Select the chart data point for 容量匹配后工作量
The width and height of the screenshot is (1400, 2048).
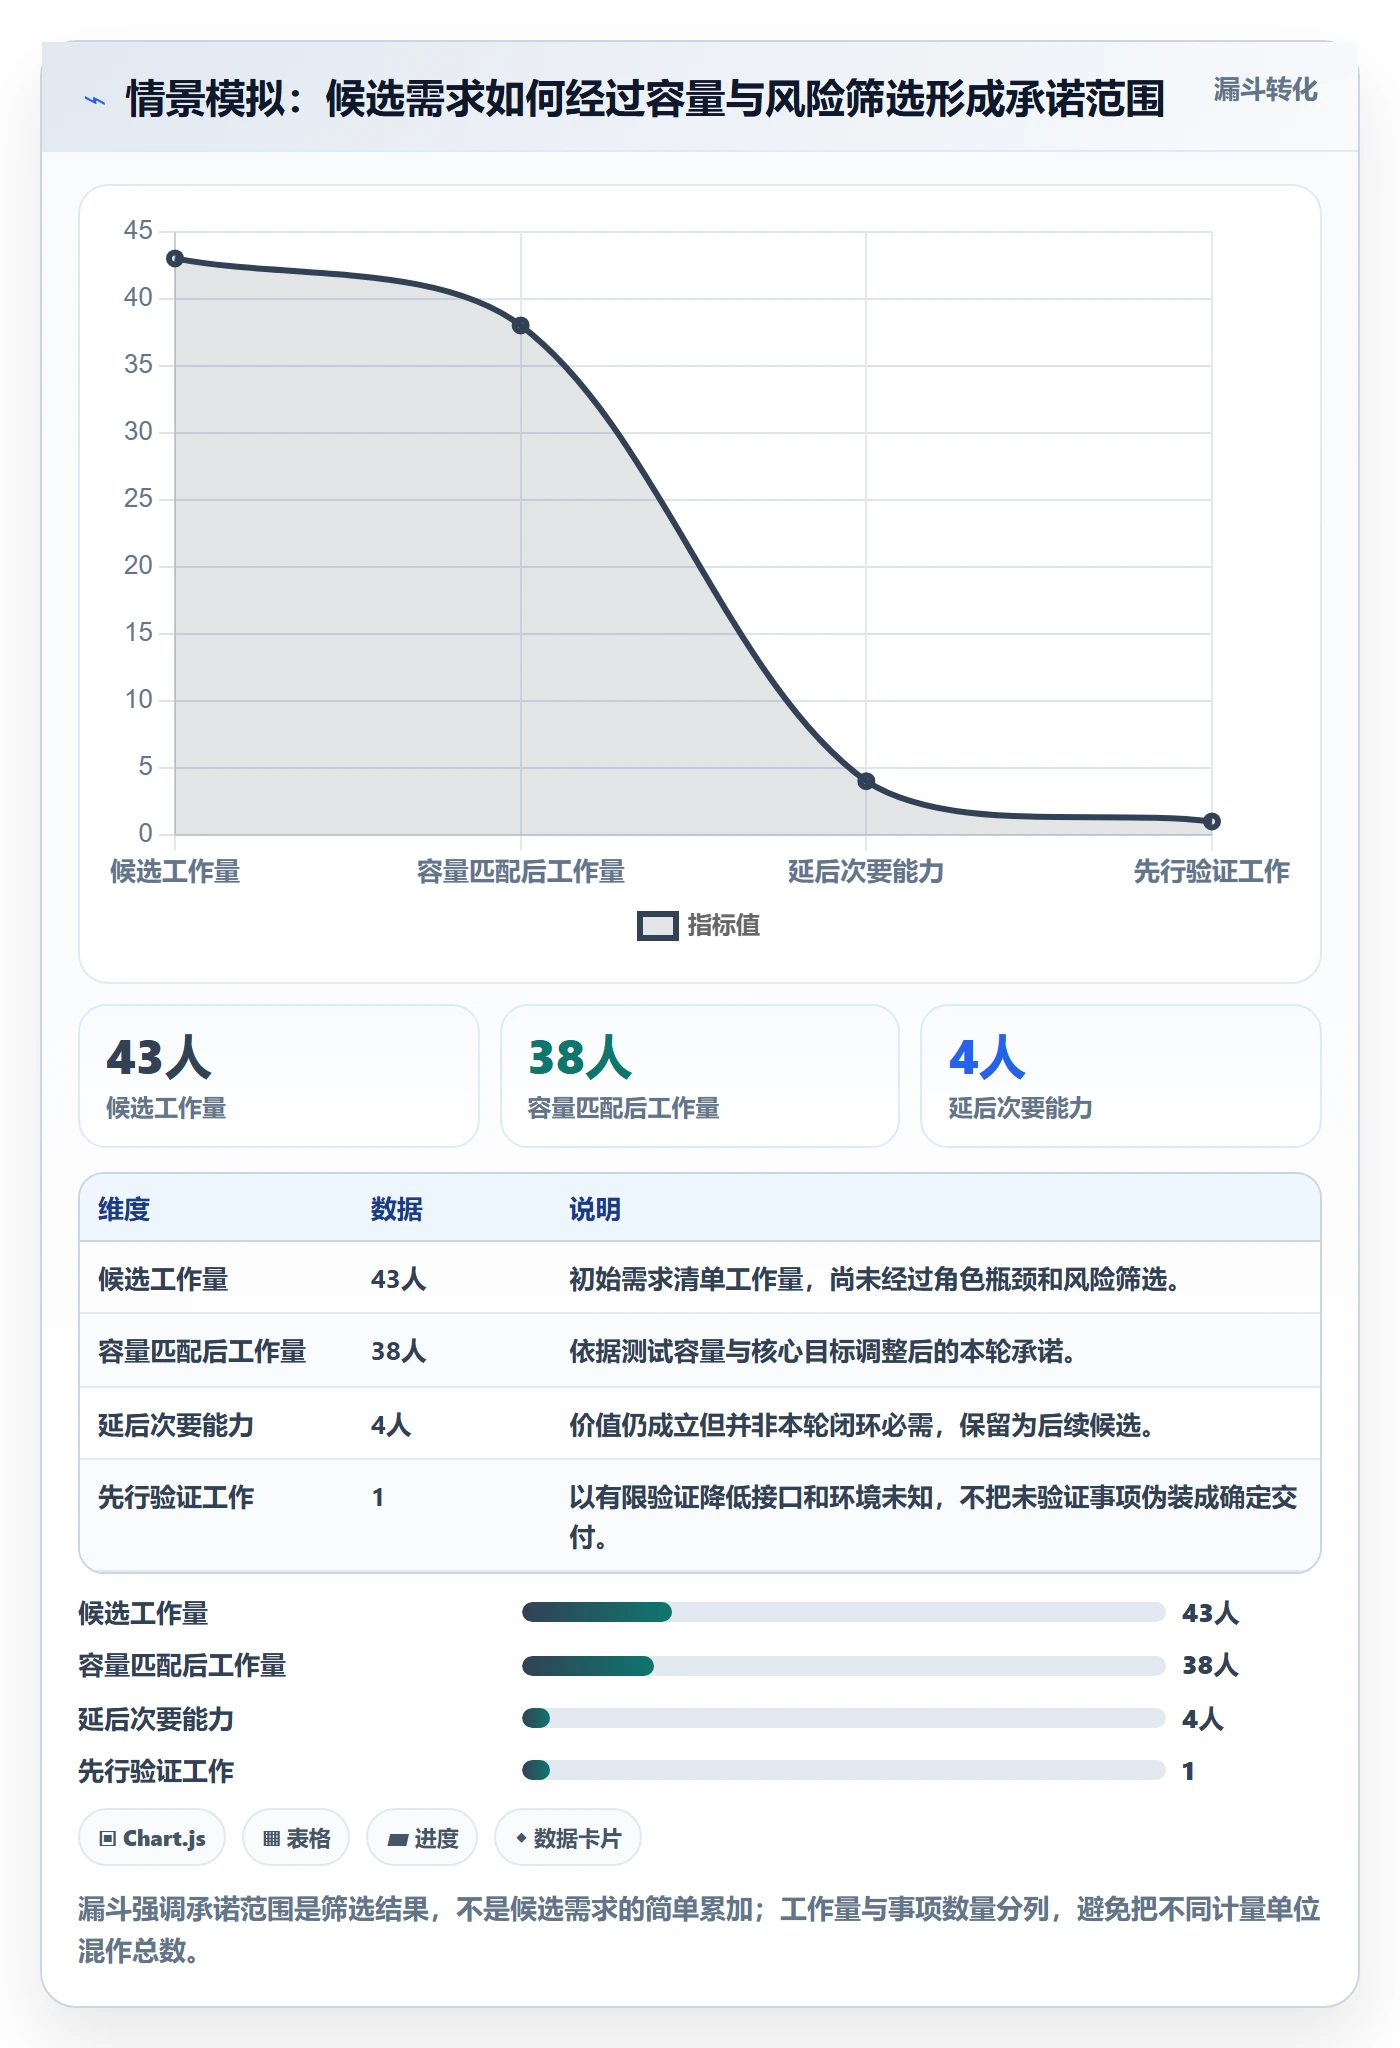[x=521, y=326]
